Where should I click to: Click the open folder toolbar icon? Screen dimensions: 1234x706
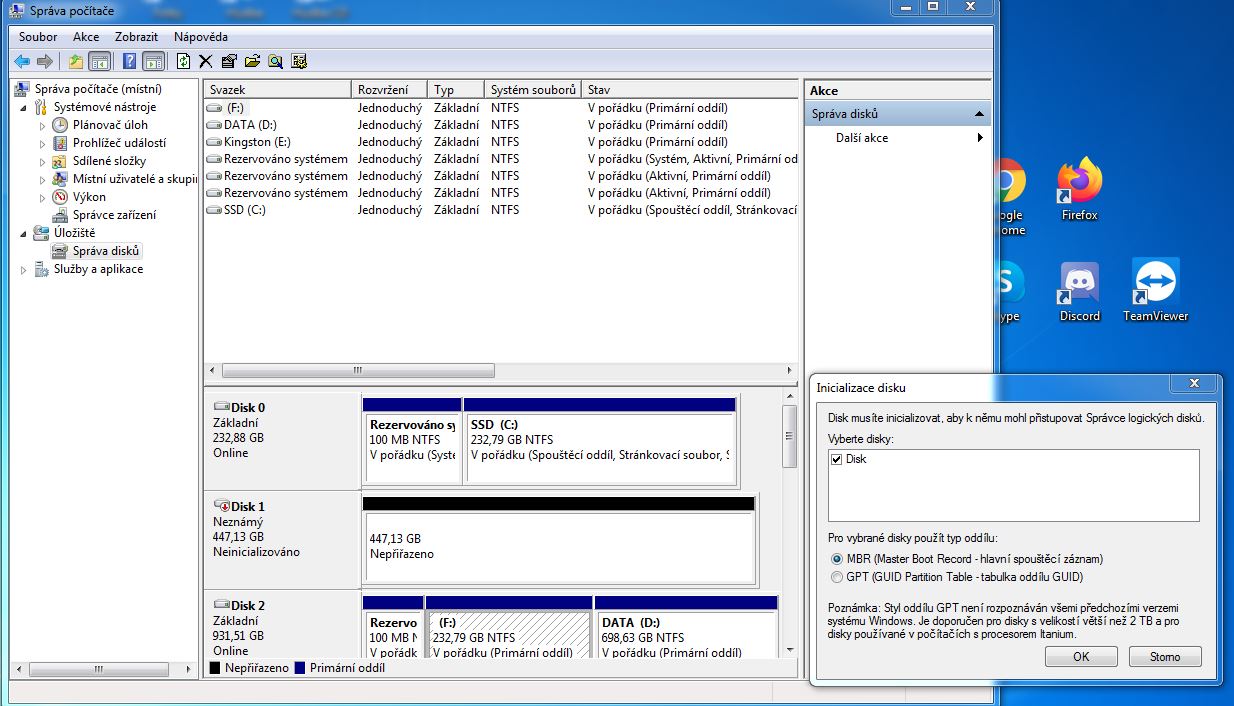(x=252, y=62)
